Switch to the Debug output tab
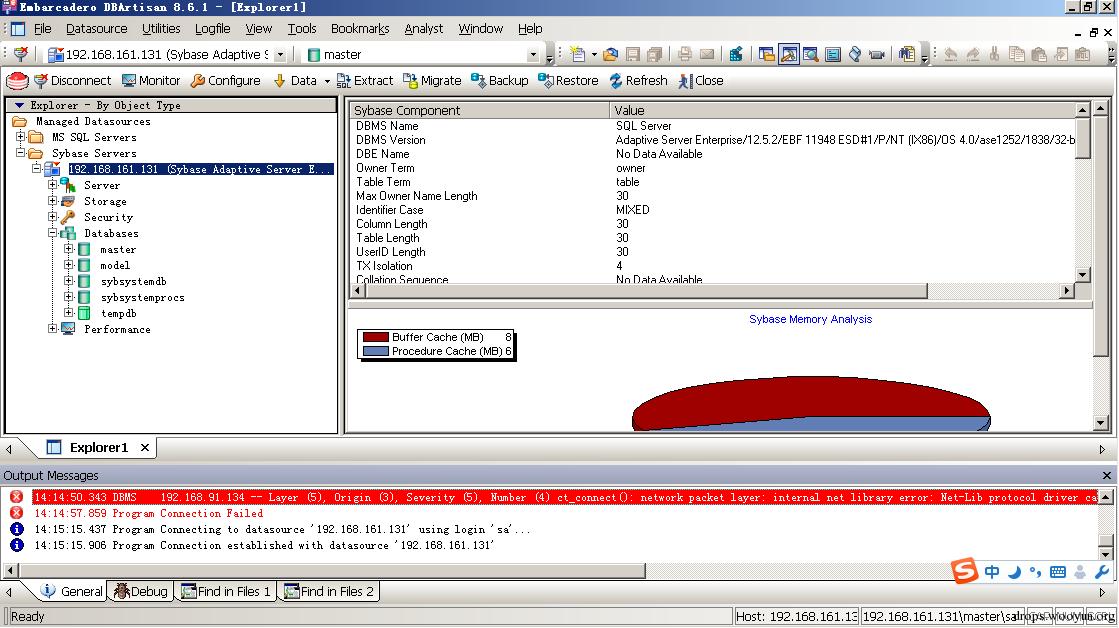 (x=141, y=591)
